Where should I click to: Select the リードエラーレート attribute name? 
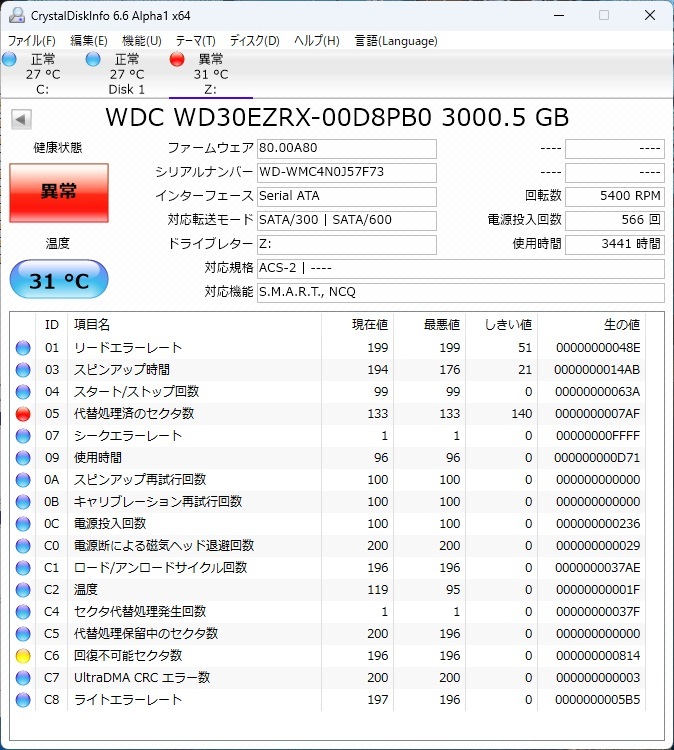(128, 348)
